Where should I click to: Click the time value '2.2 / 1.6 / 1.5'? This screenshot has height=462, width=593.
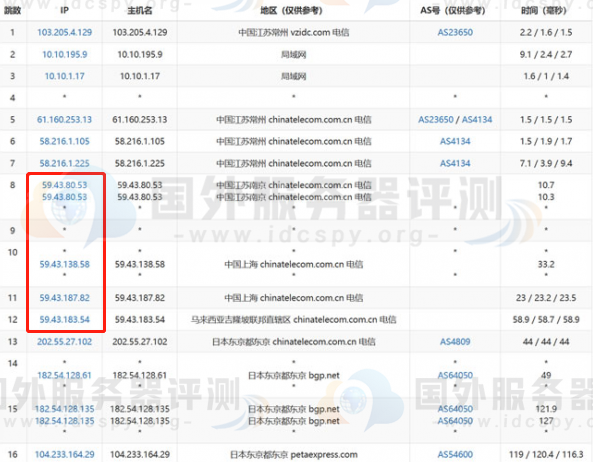pyautogui.click(x=546, y=33)
